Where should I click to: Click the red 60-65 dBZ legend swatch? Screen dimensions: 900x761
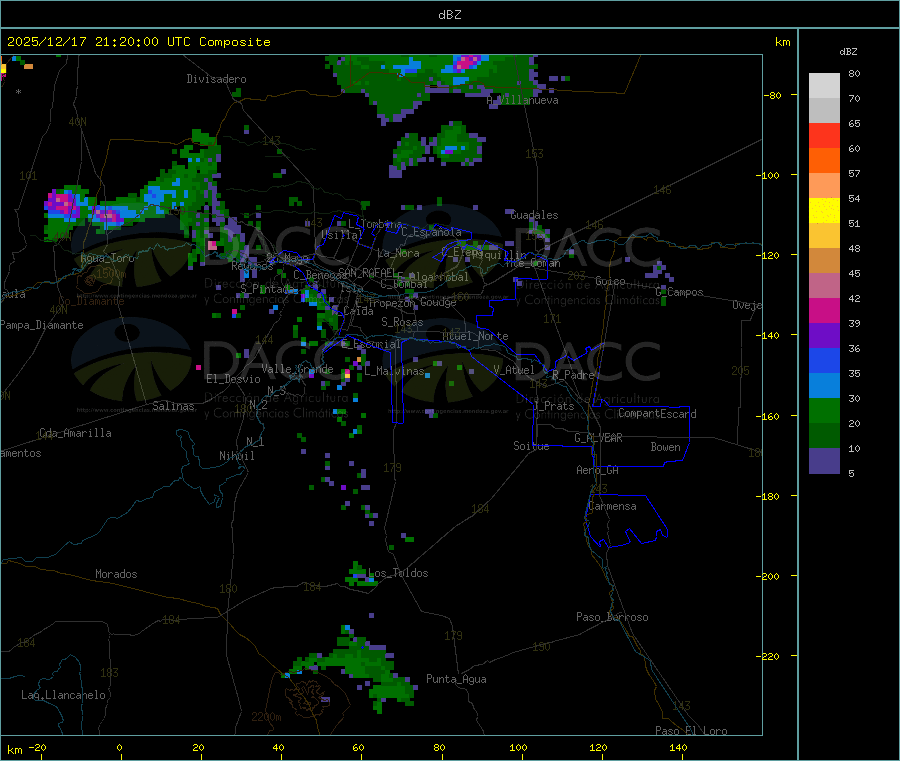point(824,135)
